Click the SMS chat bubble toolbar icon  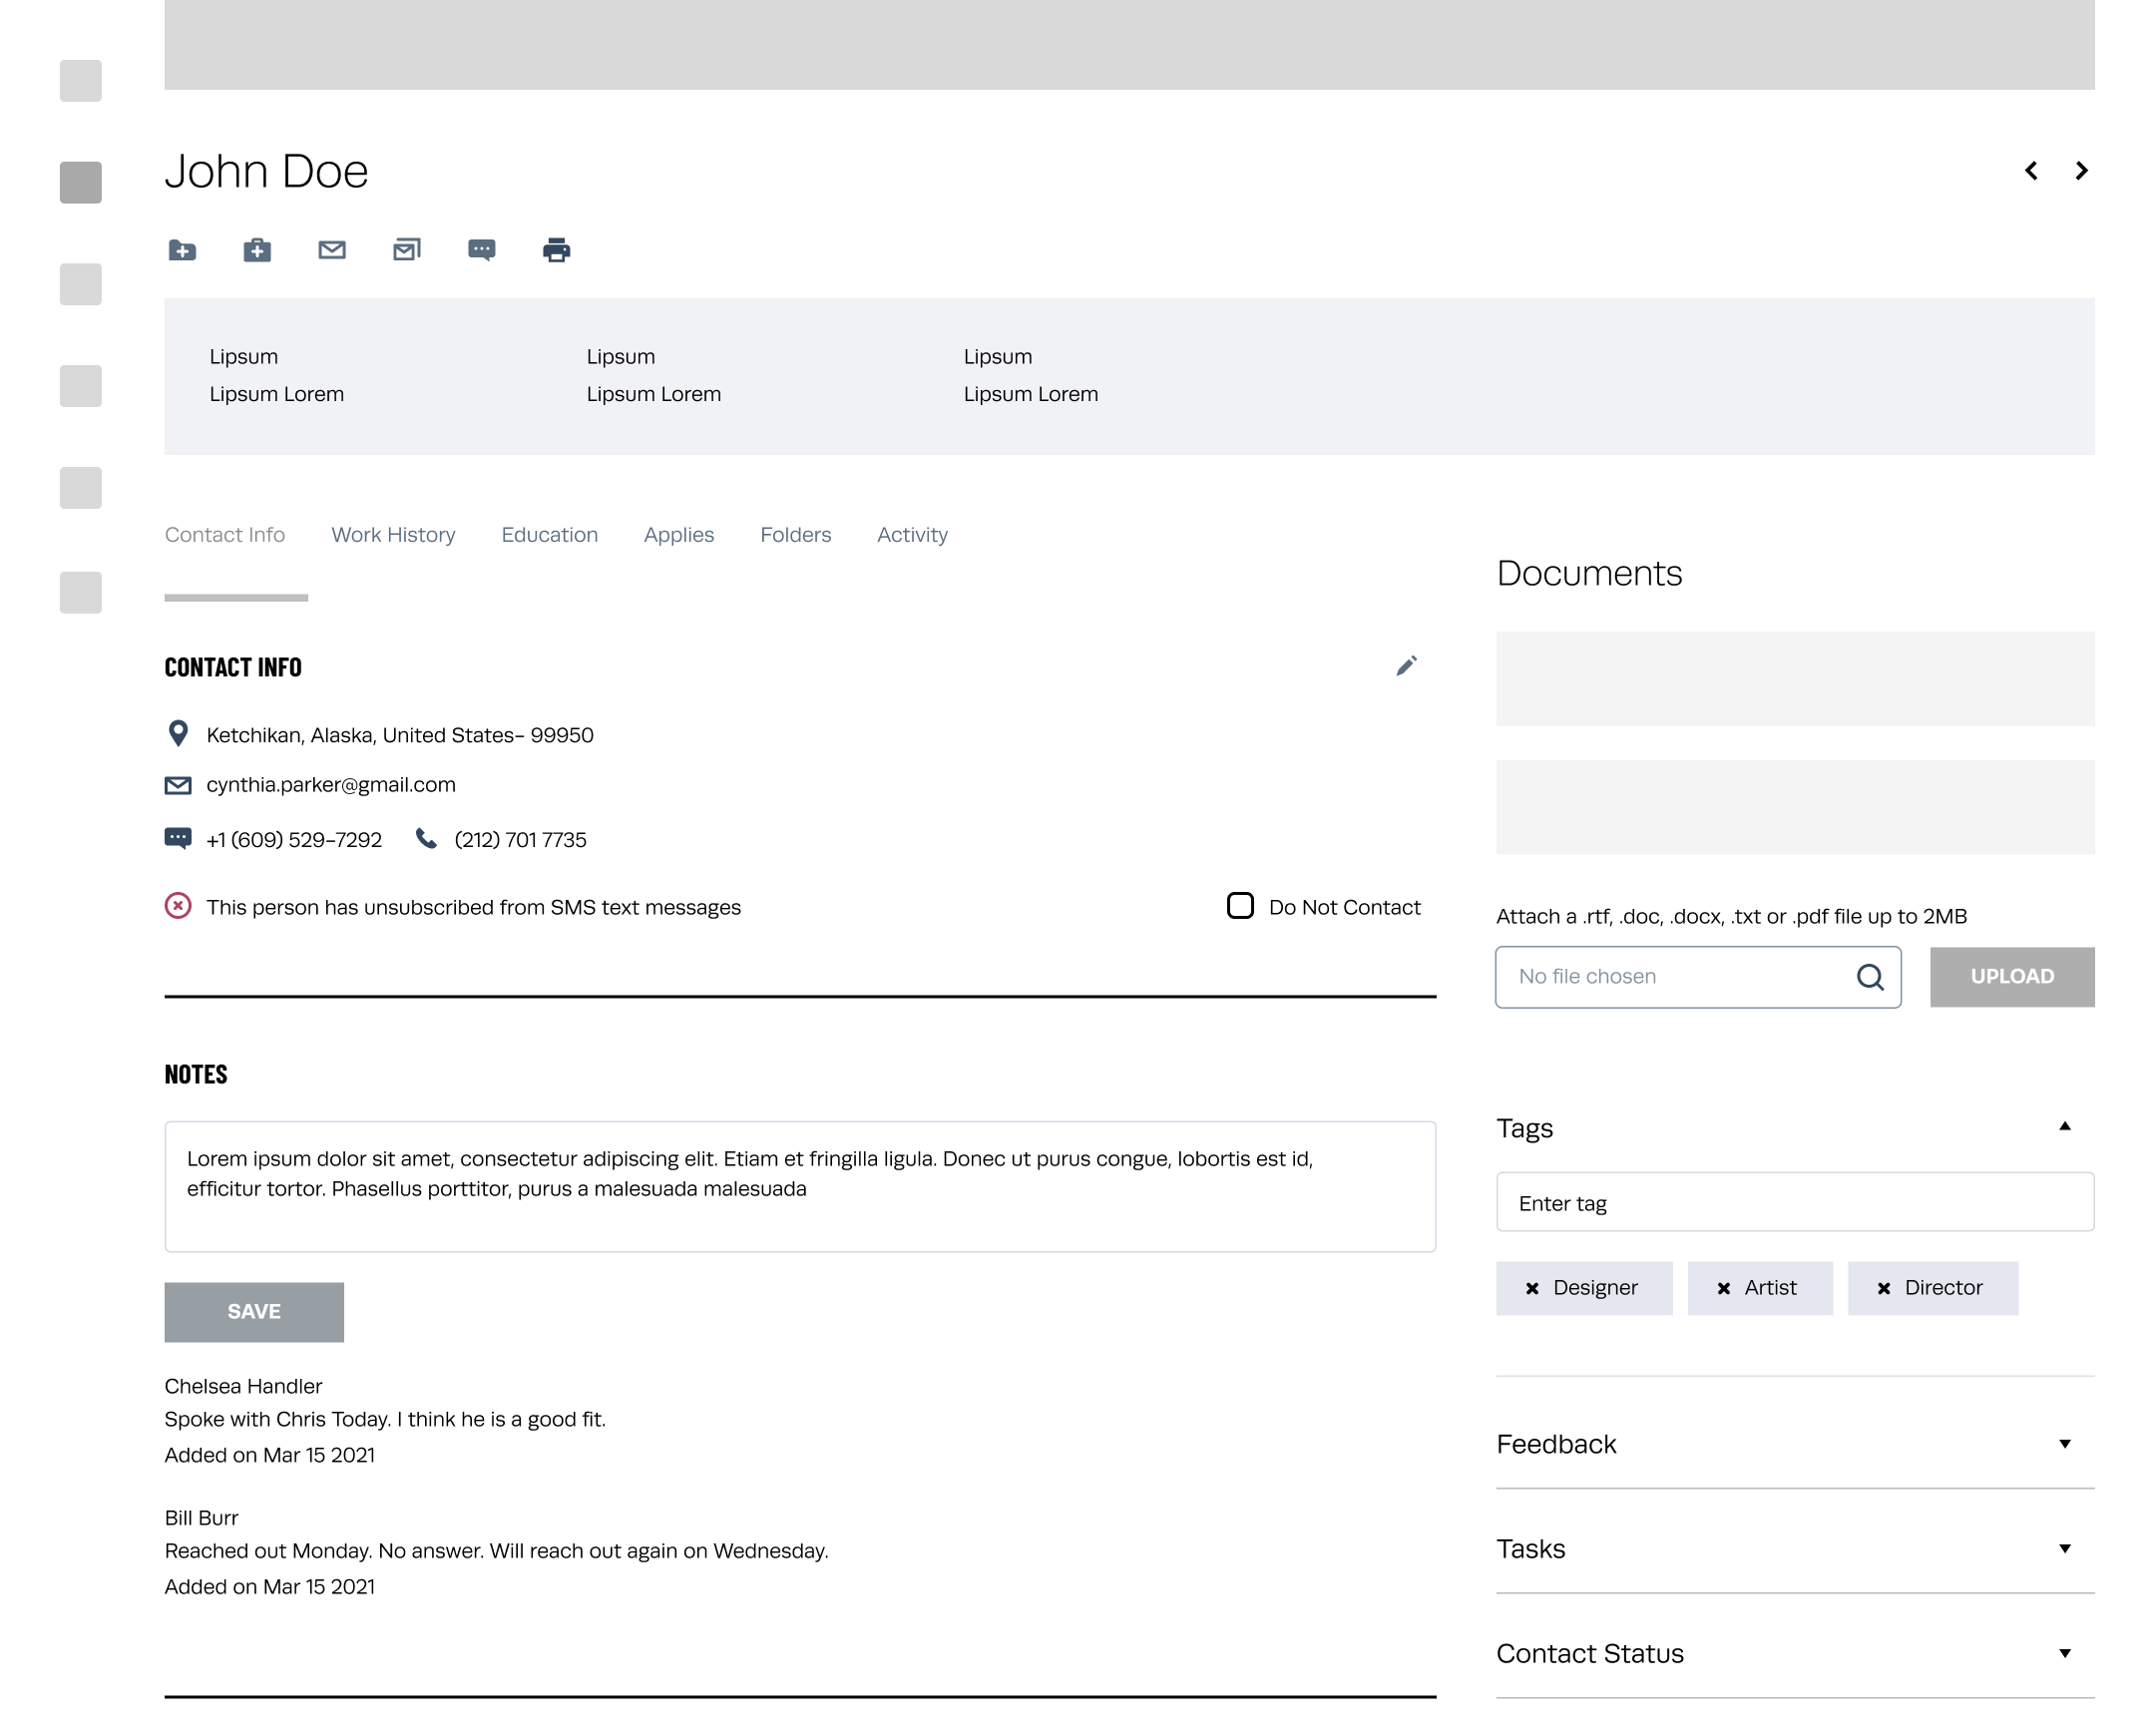pyautogui.click(x=481, y=250)
